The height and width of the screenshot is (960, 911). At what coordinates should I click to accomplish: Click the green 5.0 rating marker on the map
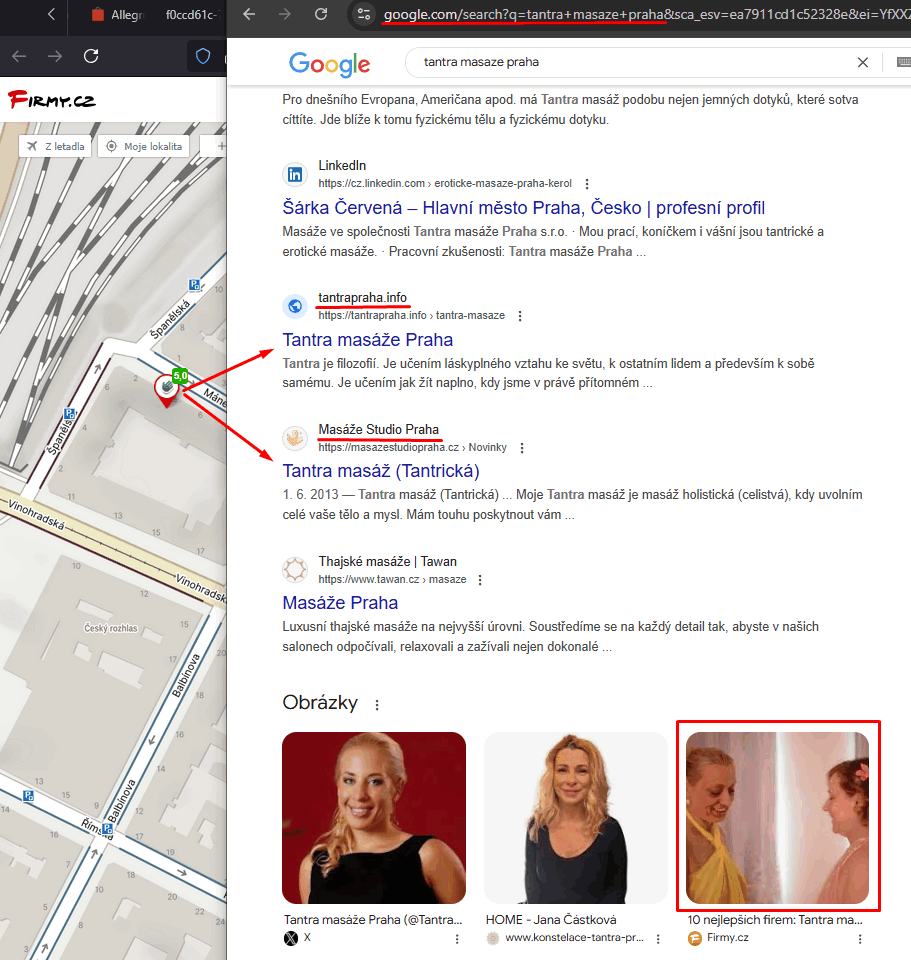click(x=178, y=377)
